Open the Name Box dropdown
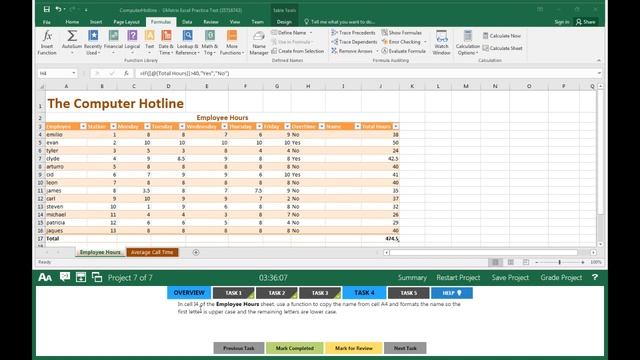Screen dimensions: 640x360 pos(73,73)
